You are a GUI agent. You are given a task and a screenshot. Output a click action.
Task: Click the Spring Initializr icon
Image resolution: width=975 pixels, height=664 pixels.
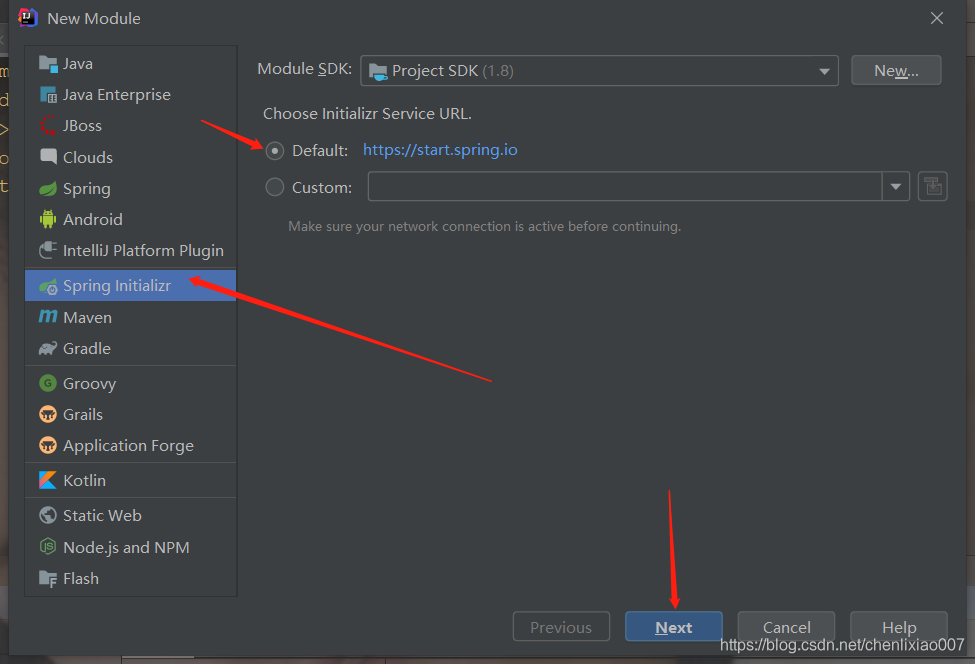48,286
